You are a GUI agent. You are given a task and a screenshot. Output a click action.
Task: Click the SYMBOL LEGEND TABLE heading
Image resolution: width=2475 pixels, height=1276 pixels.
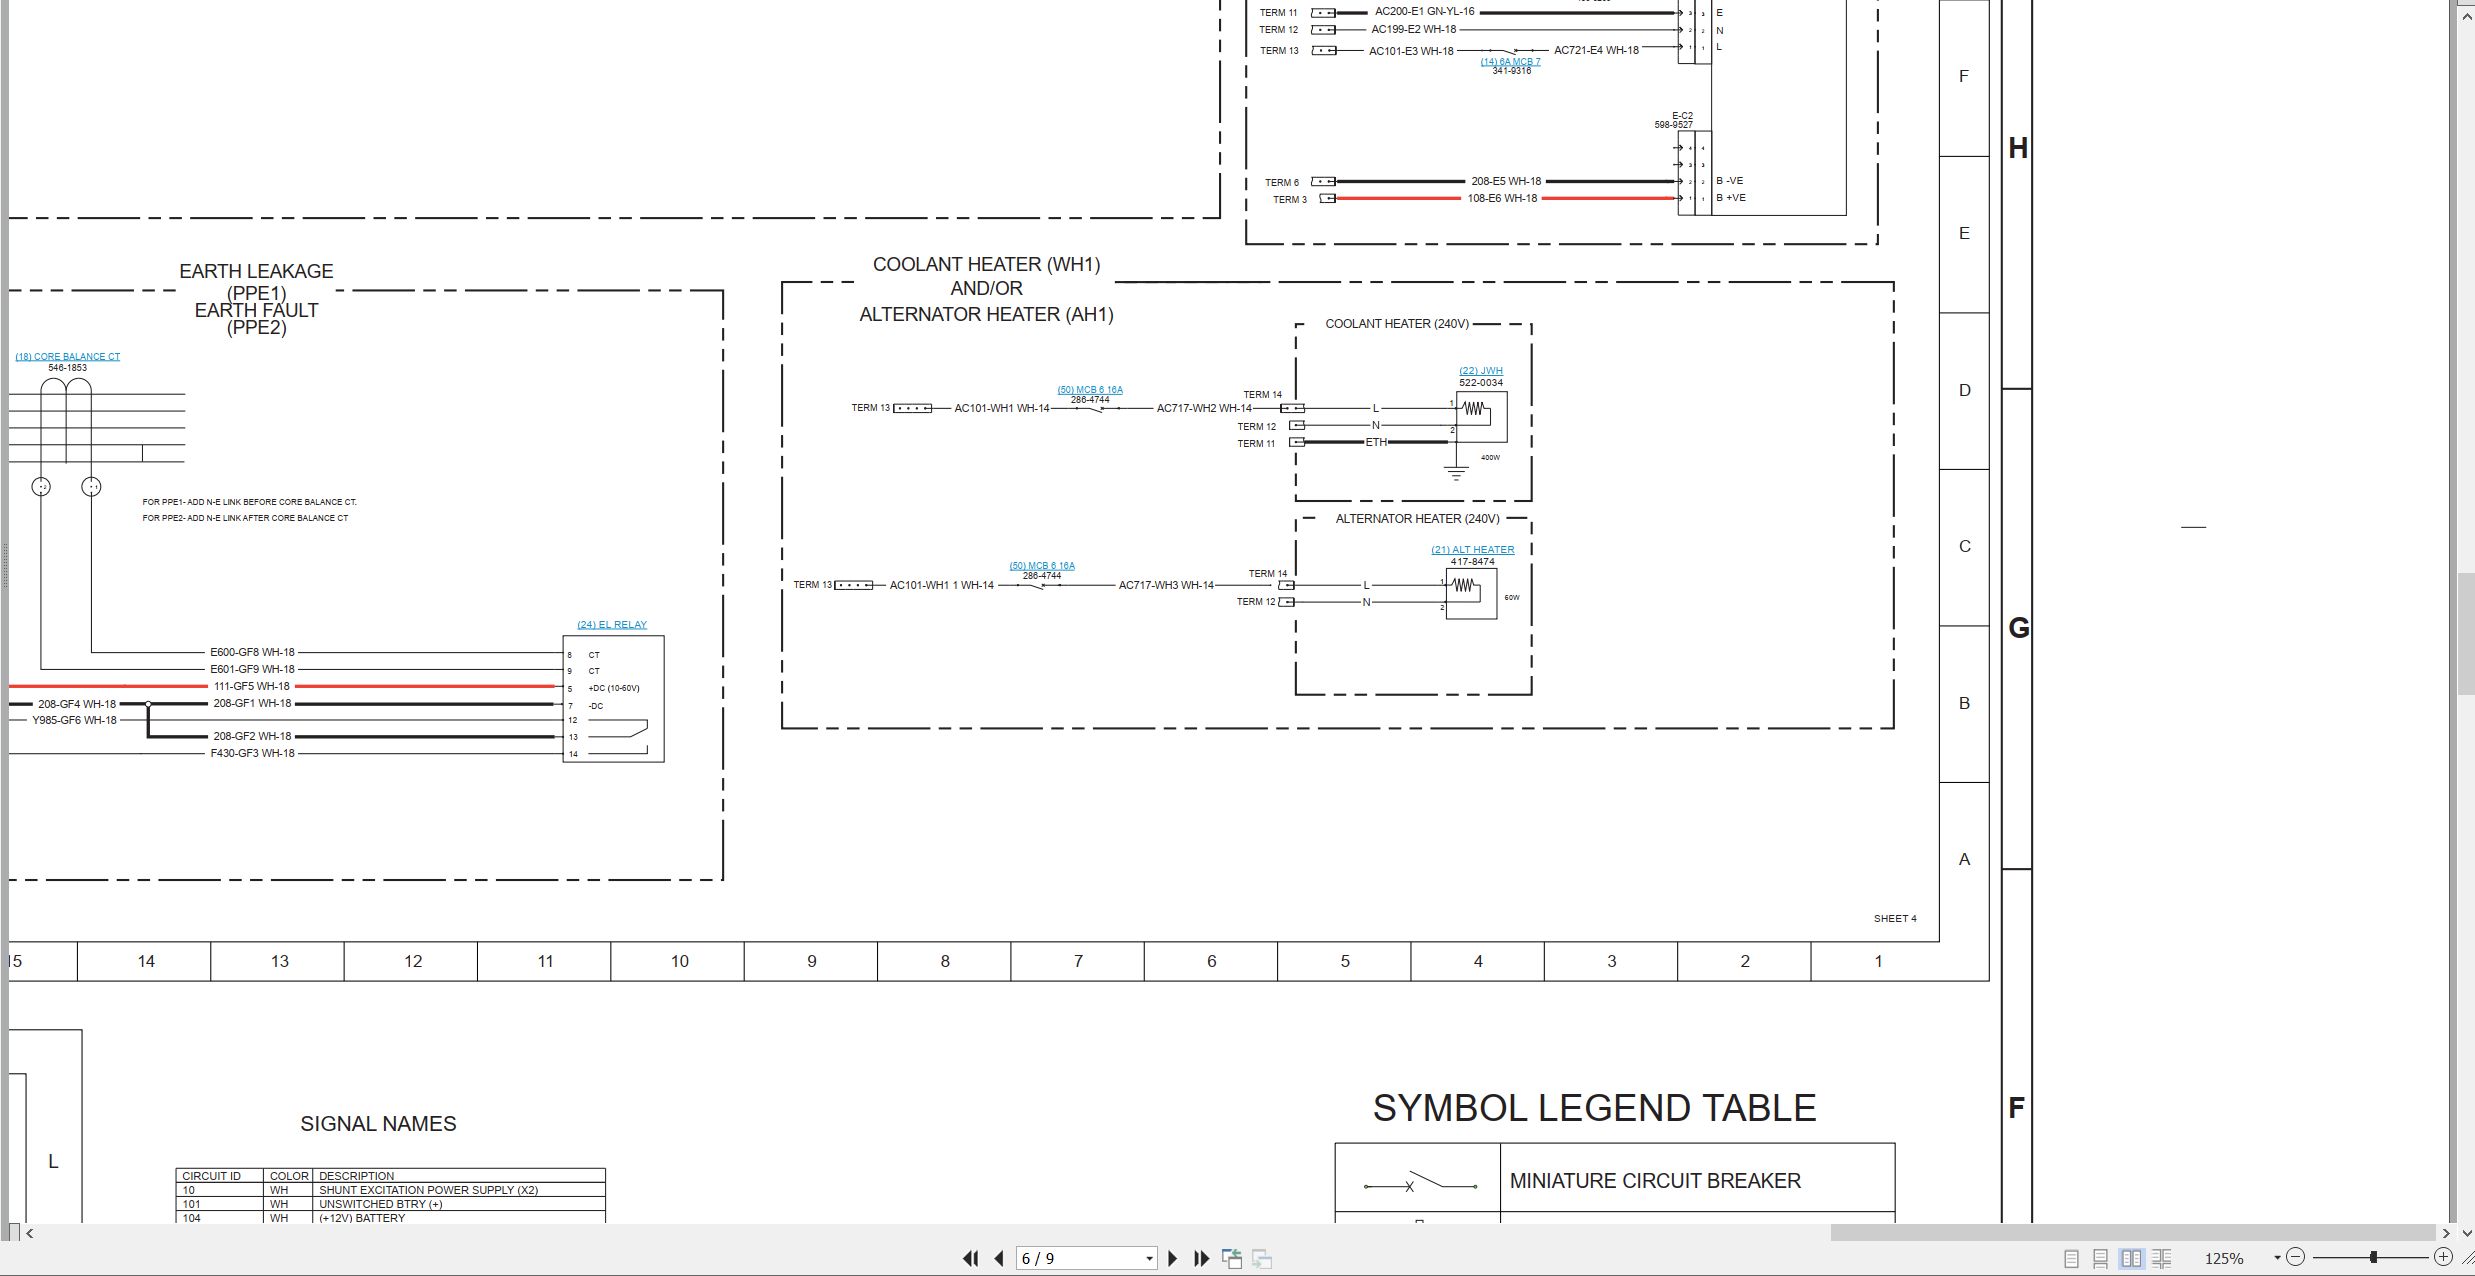coord(1594,1108)
